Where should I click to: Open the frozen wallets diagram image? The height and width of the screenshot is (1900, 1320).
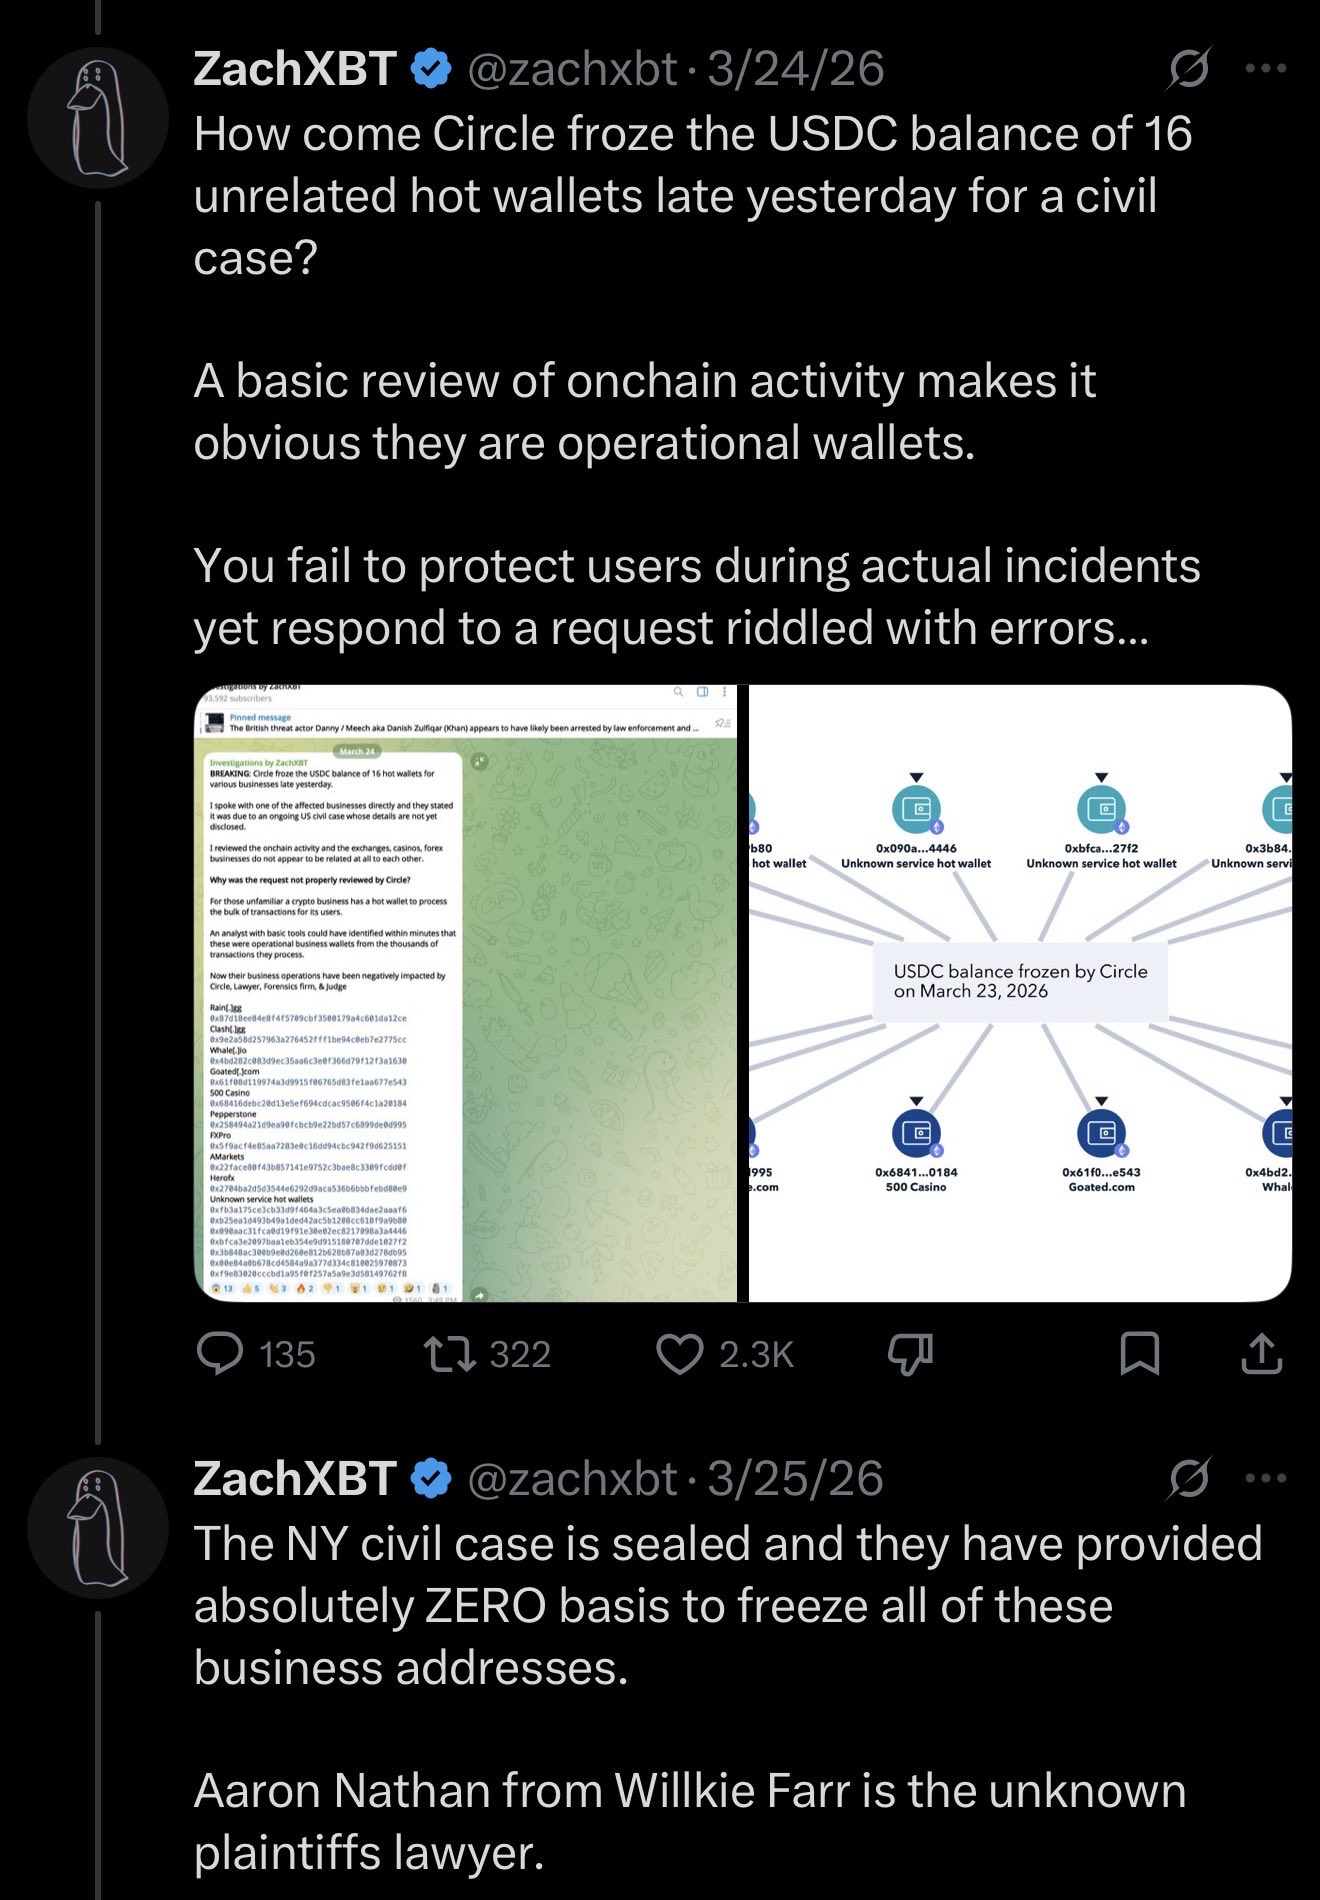coord(1020,993)
